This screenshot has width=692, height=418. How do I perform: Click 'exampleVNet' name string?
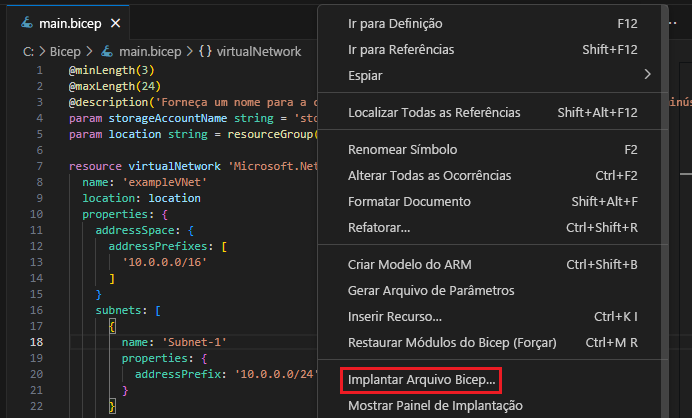[165, 182]
